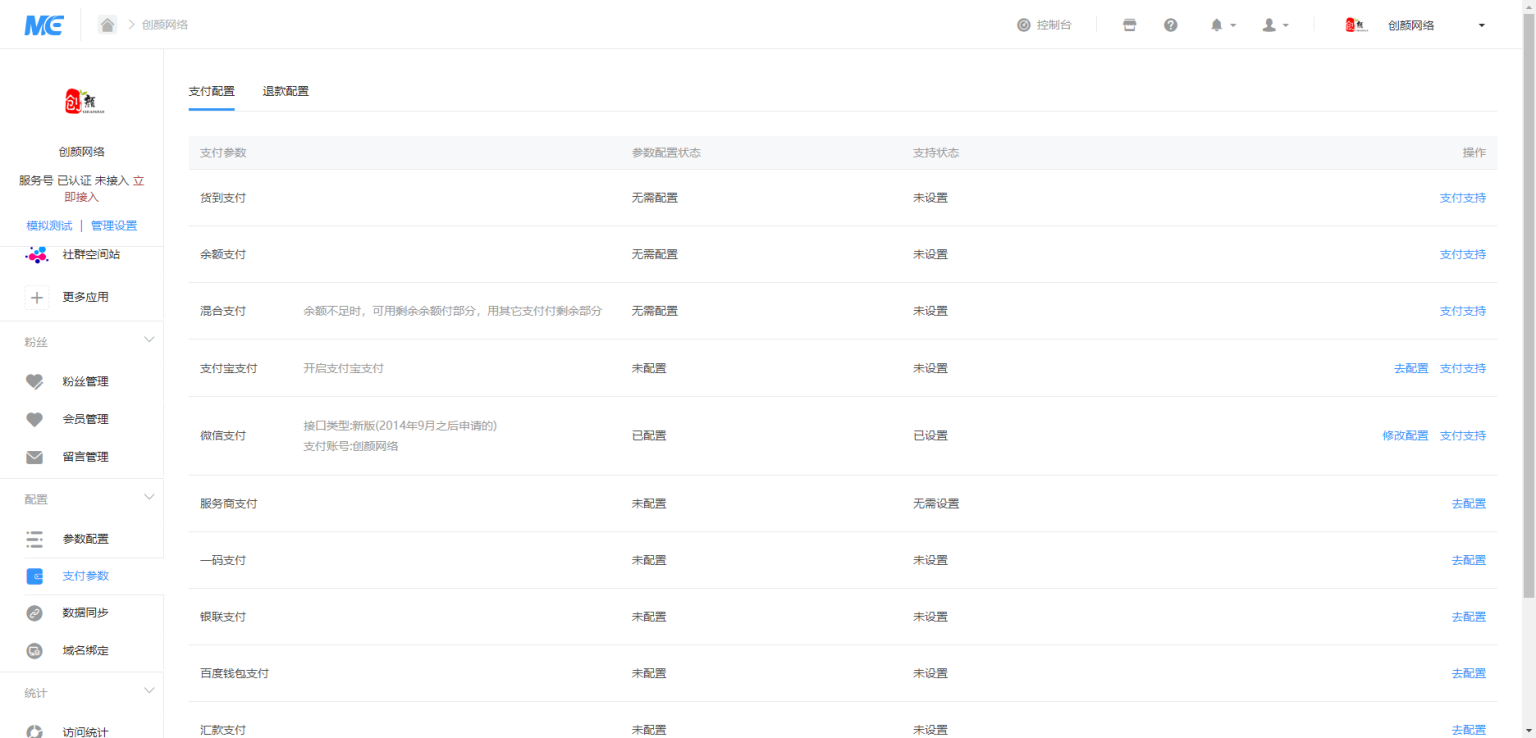Collapse the 粉丝 sidebar section
Viewport: 1536px width, 738px height.
click(x=149, y=341)
